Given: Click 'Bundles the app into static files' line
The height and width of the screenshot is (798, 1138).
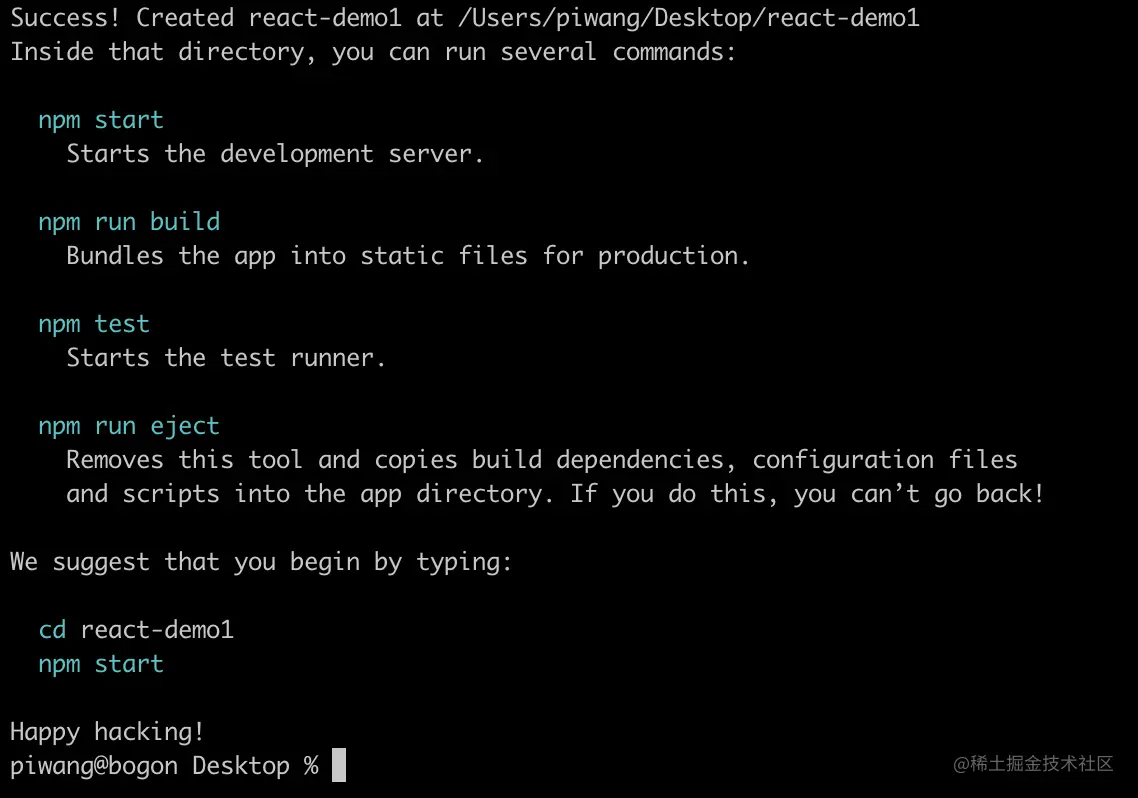Looking at the screenshot, I should 408,256.
